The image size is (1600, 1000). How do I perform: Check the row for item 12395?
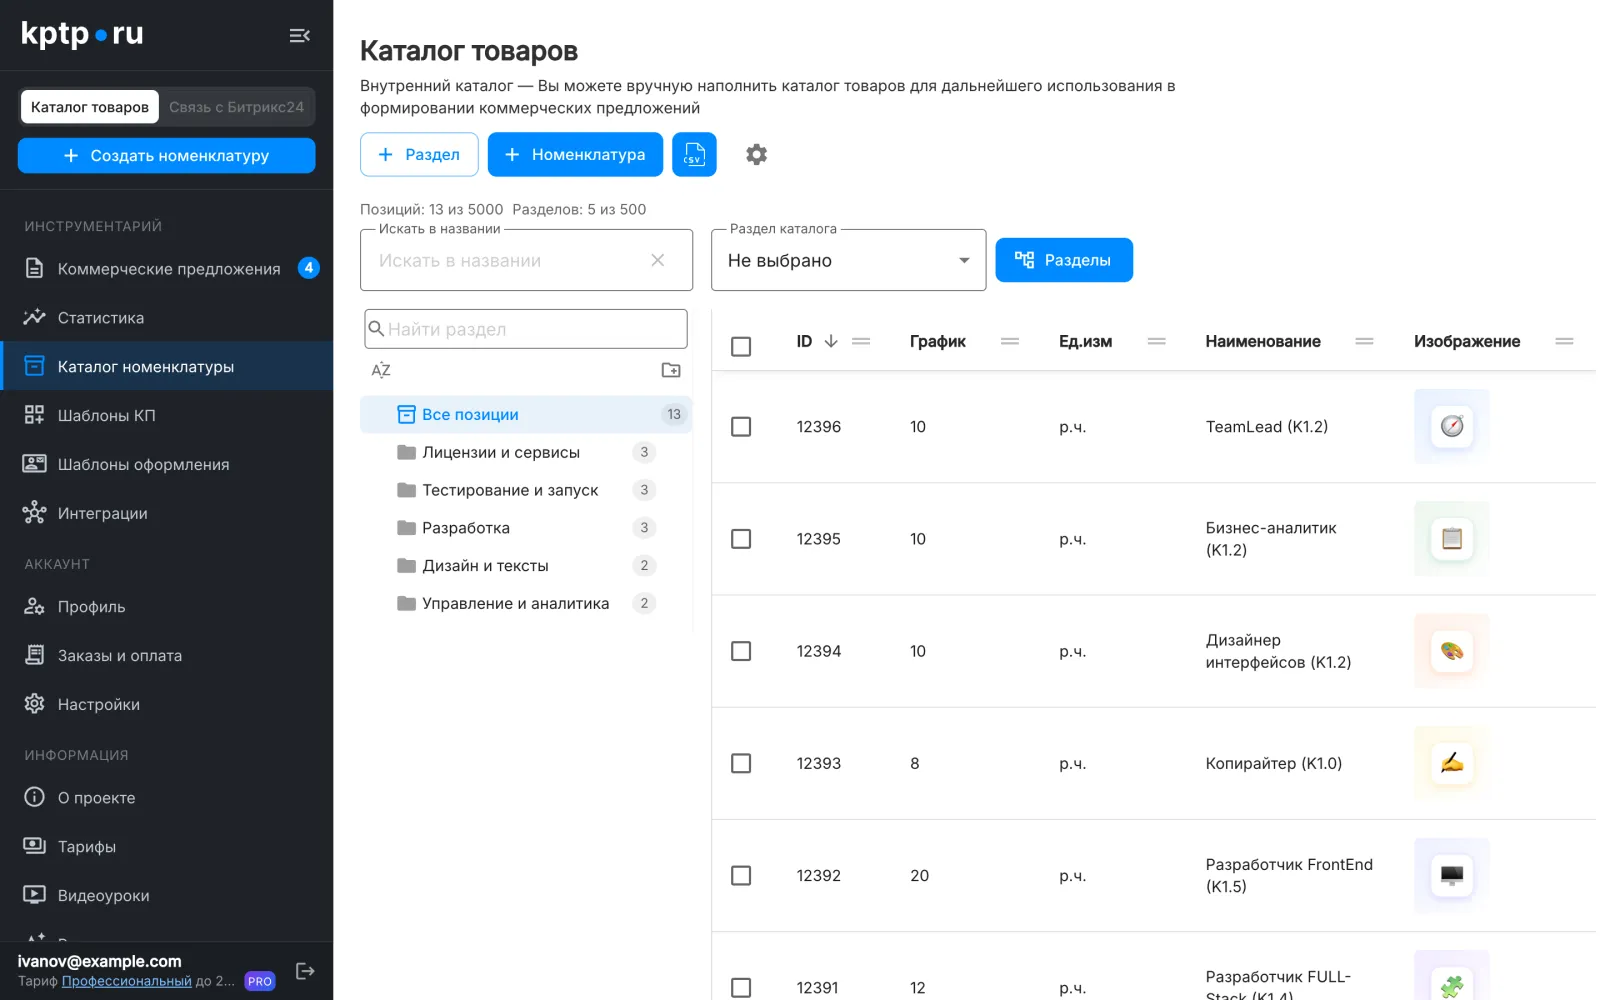point(741,539)
